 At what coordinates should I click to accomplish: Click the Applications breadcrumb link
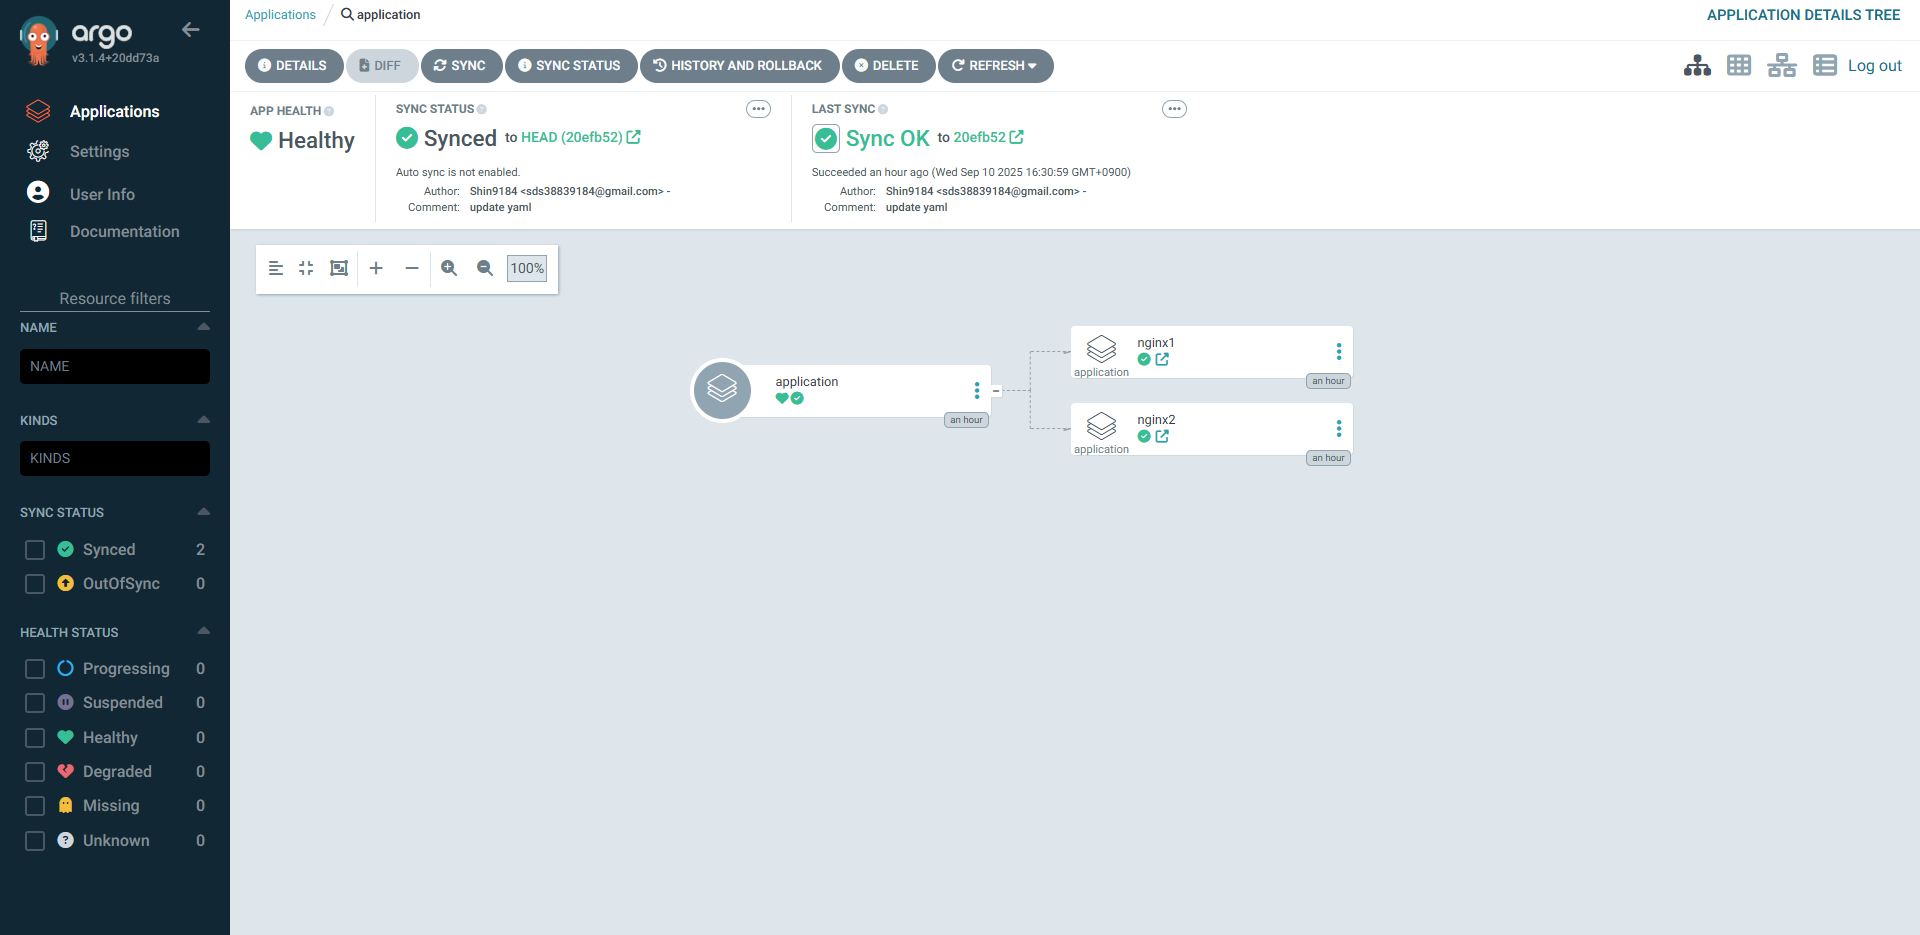click(x=280, y=15)
